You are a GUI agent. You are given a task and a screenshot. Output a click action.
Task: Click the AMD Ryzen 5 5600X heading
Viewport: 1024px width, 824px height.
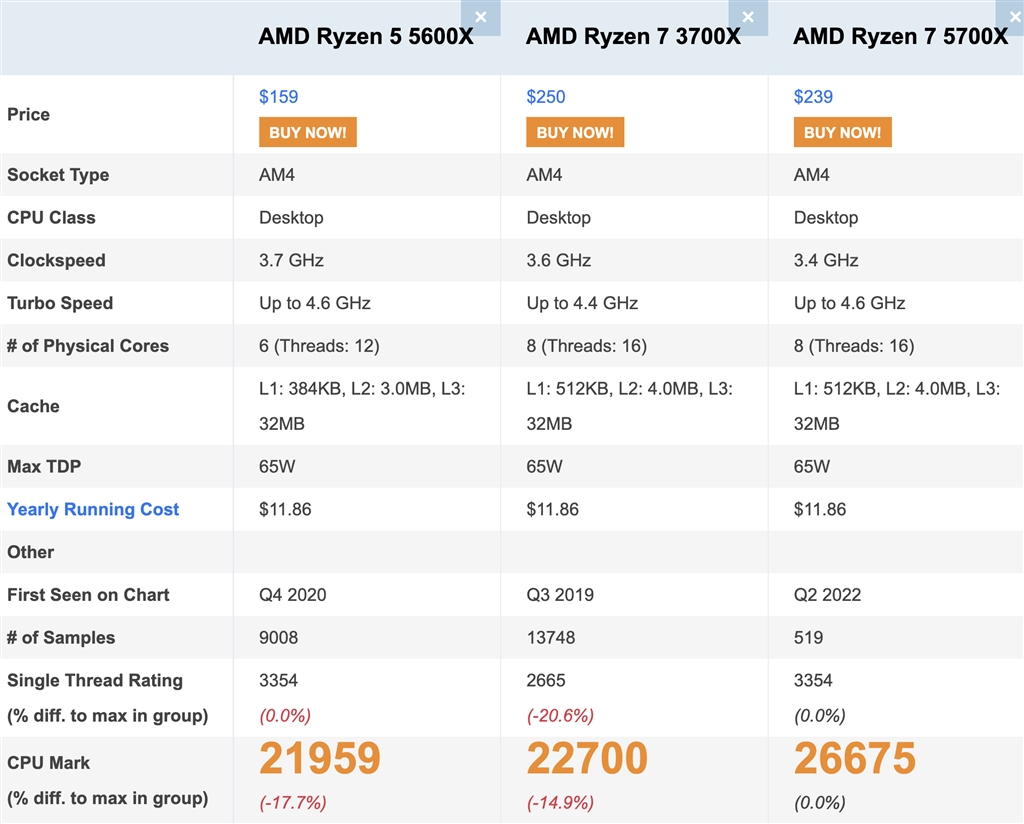coord(366,37)
